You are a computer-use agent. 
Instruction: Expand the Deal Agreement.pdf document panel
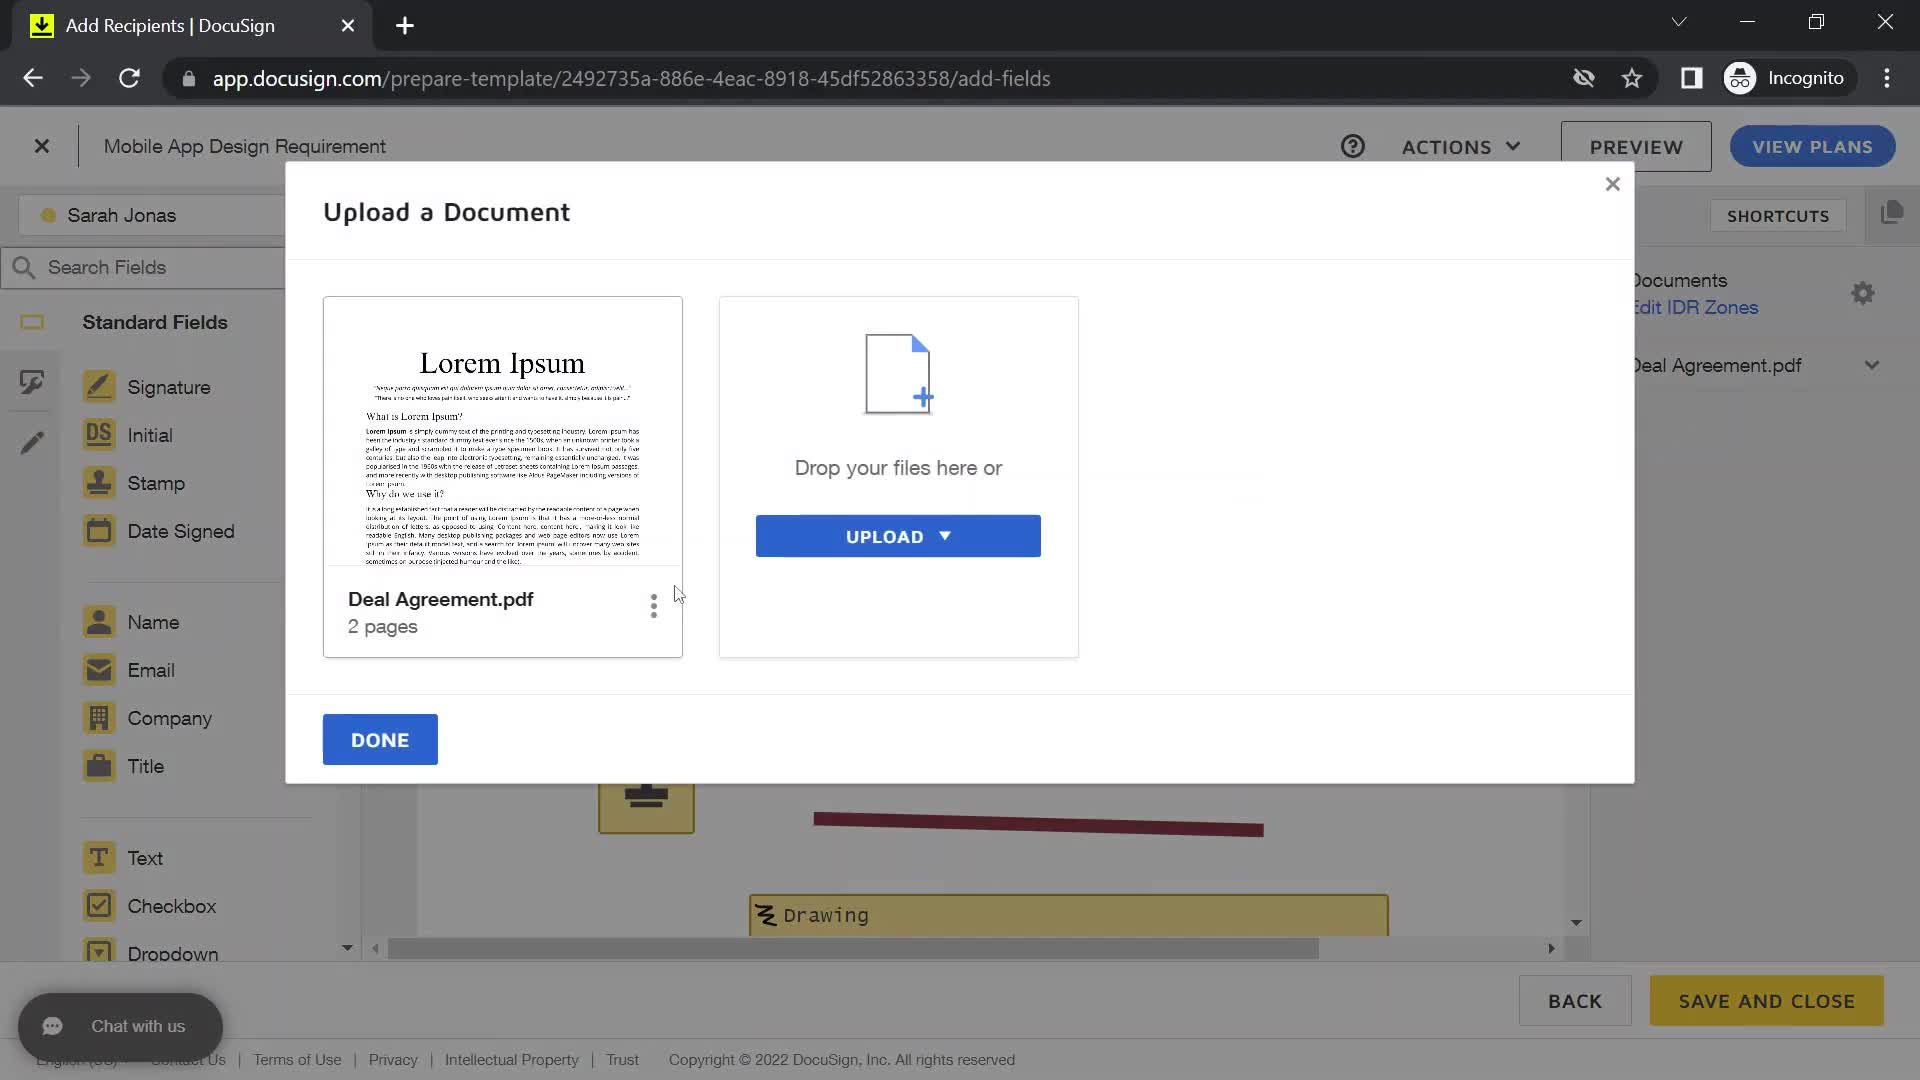point(1873,365)
